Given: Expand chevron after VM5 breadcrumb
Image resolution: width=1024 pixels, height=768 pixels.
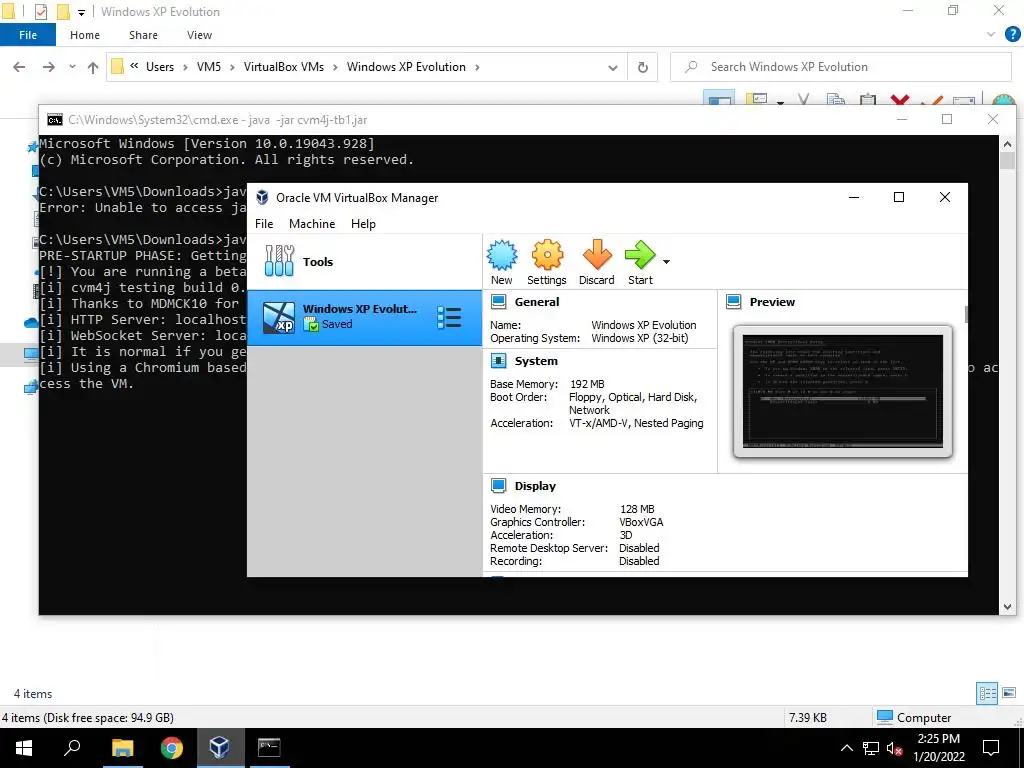Looking at the screenshot, I should (232, 67).
